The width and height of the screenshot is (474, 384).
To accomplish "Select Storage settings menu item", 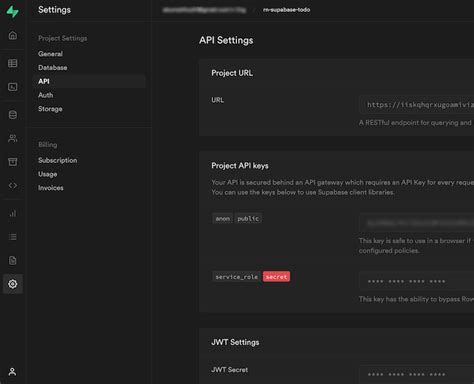I will (x=50, y=109).
